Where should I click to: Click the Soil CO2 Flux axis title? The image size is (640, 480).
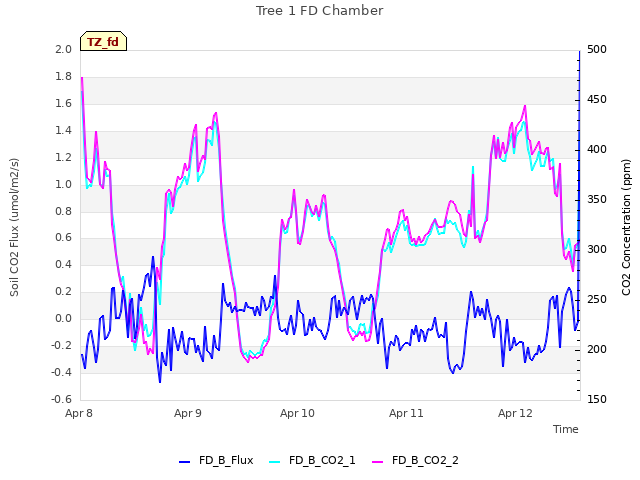pyautogui.click(x=14, y=227)
